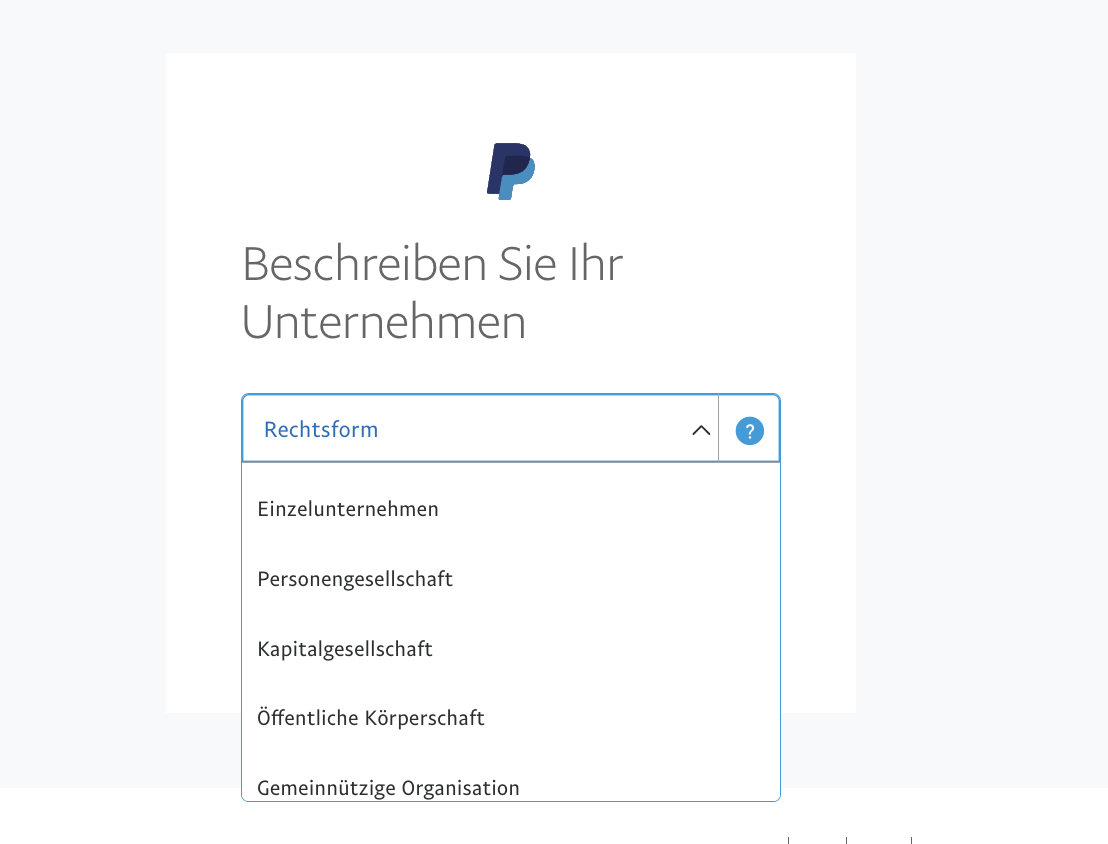Select Einzelunternehmen from the list

[x=510, y=509]
